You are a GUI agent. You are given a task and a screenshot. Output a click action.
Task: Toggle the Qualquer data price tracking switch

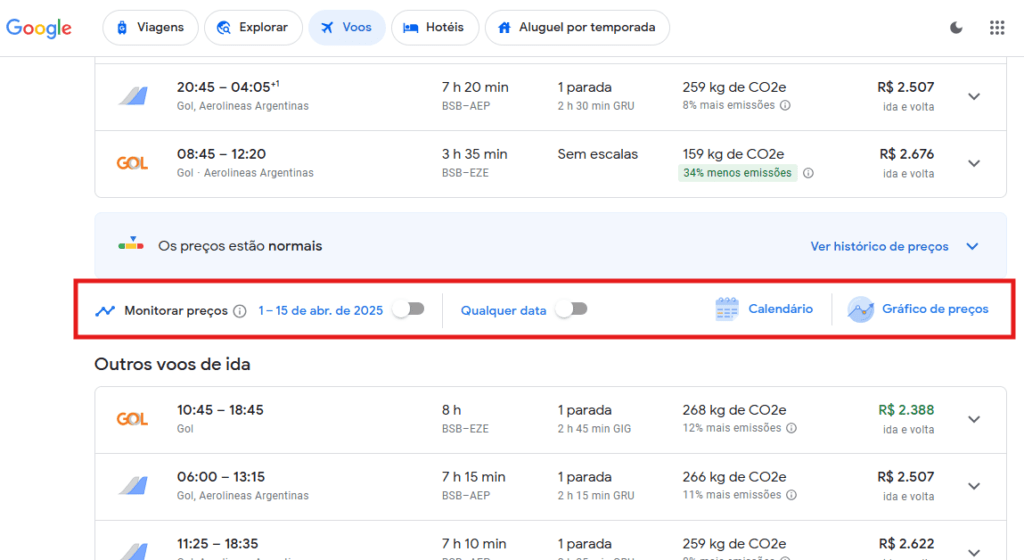pyautogui.click(x=571, y=310)
